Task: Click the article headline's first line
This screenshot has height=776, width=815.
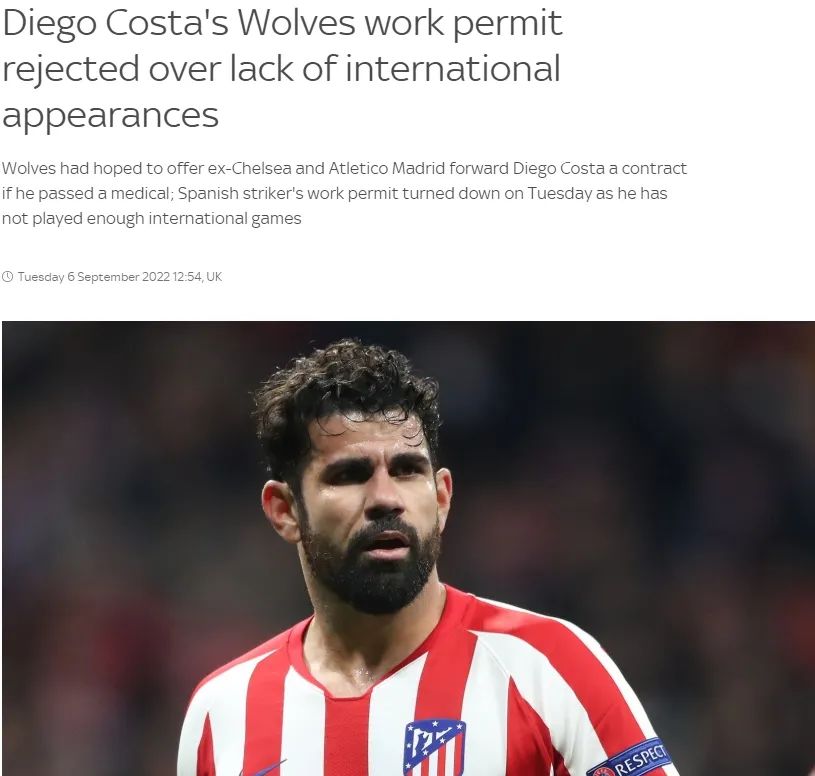Action: click(282, 24)
